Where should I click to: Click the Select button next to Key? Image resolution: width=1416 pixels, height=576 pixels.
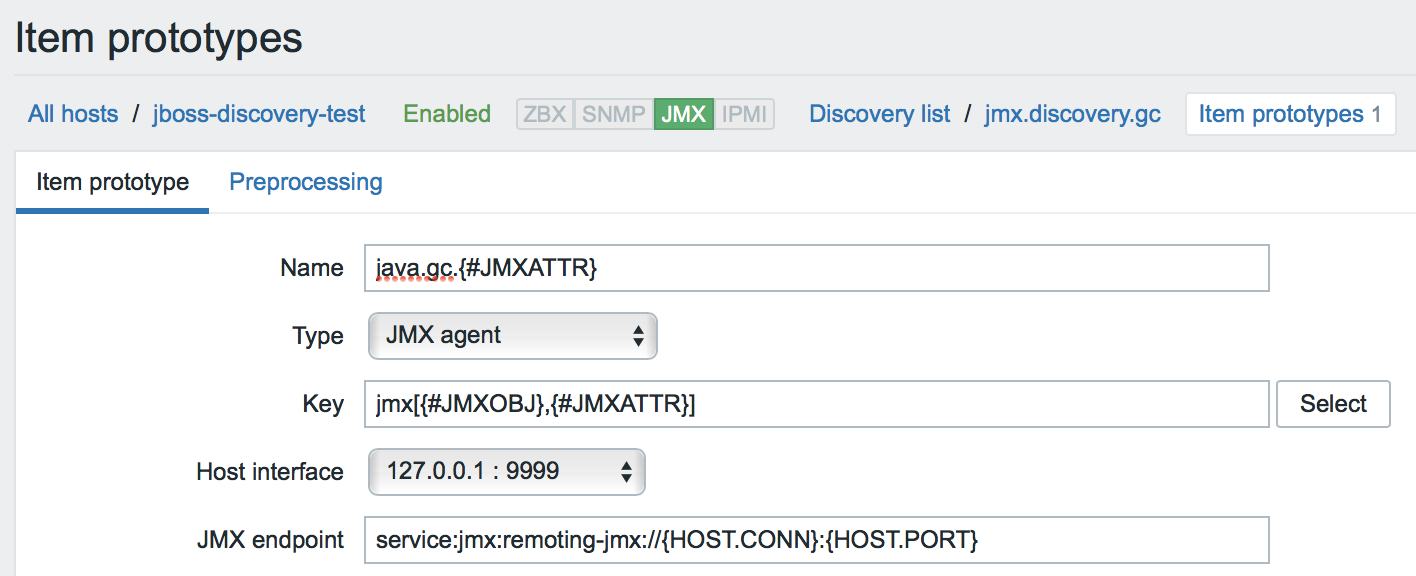coord(1333,404)
